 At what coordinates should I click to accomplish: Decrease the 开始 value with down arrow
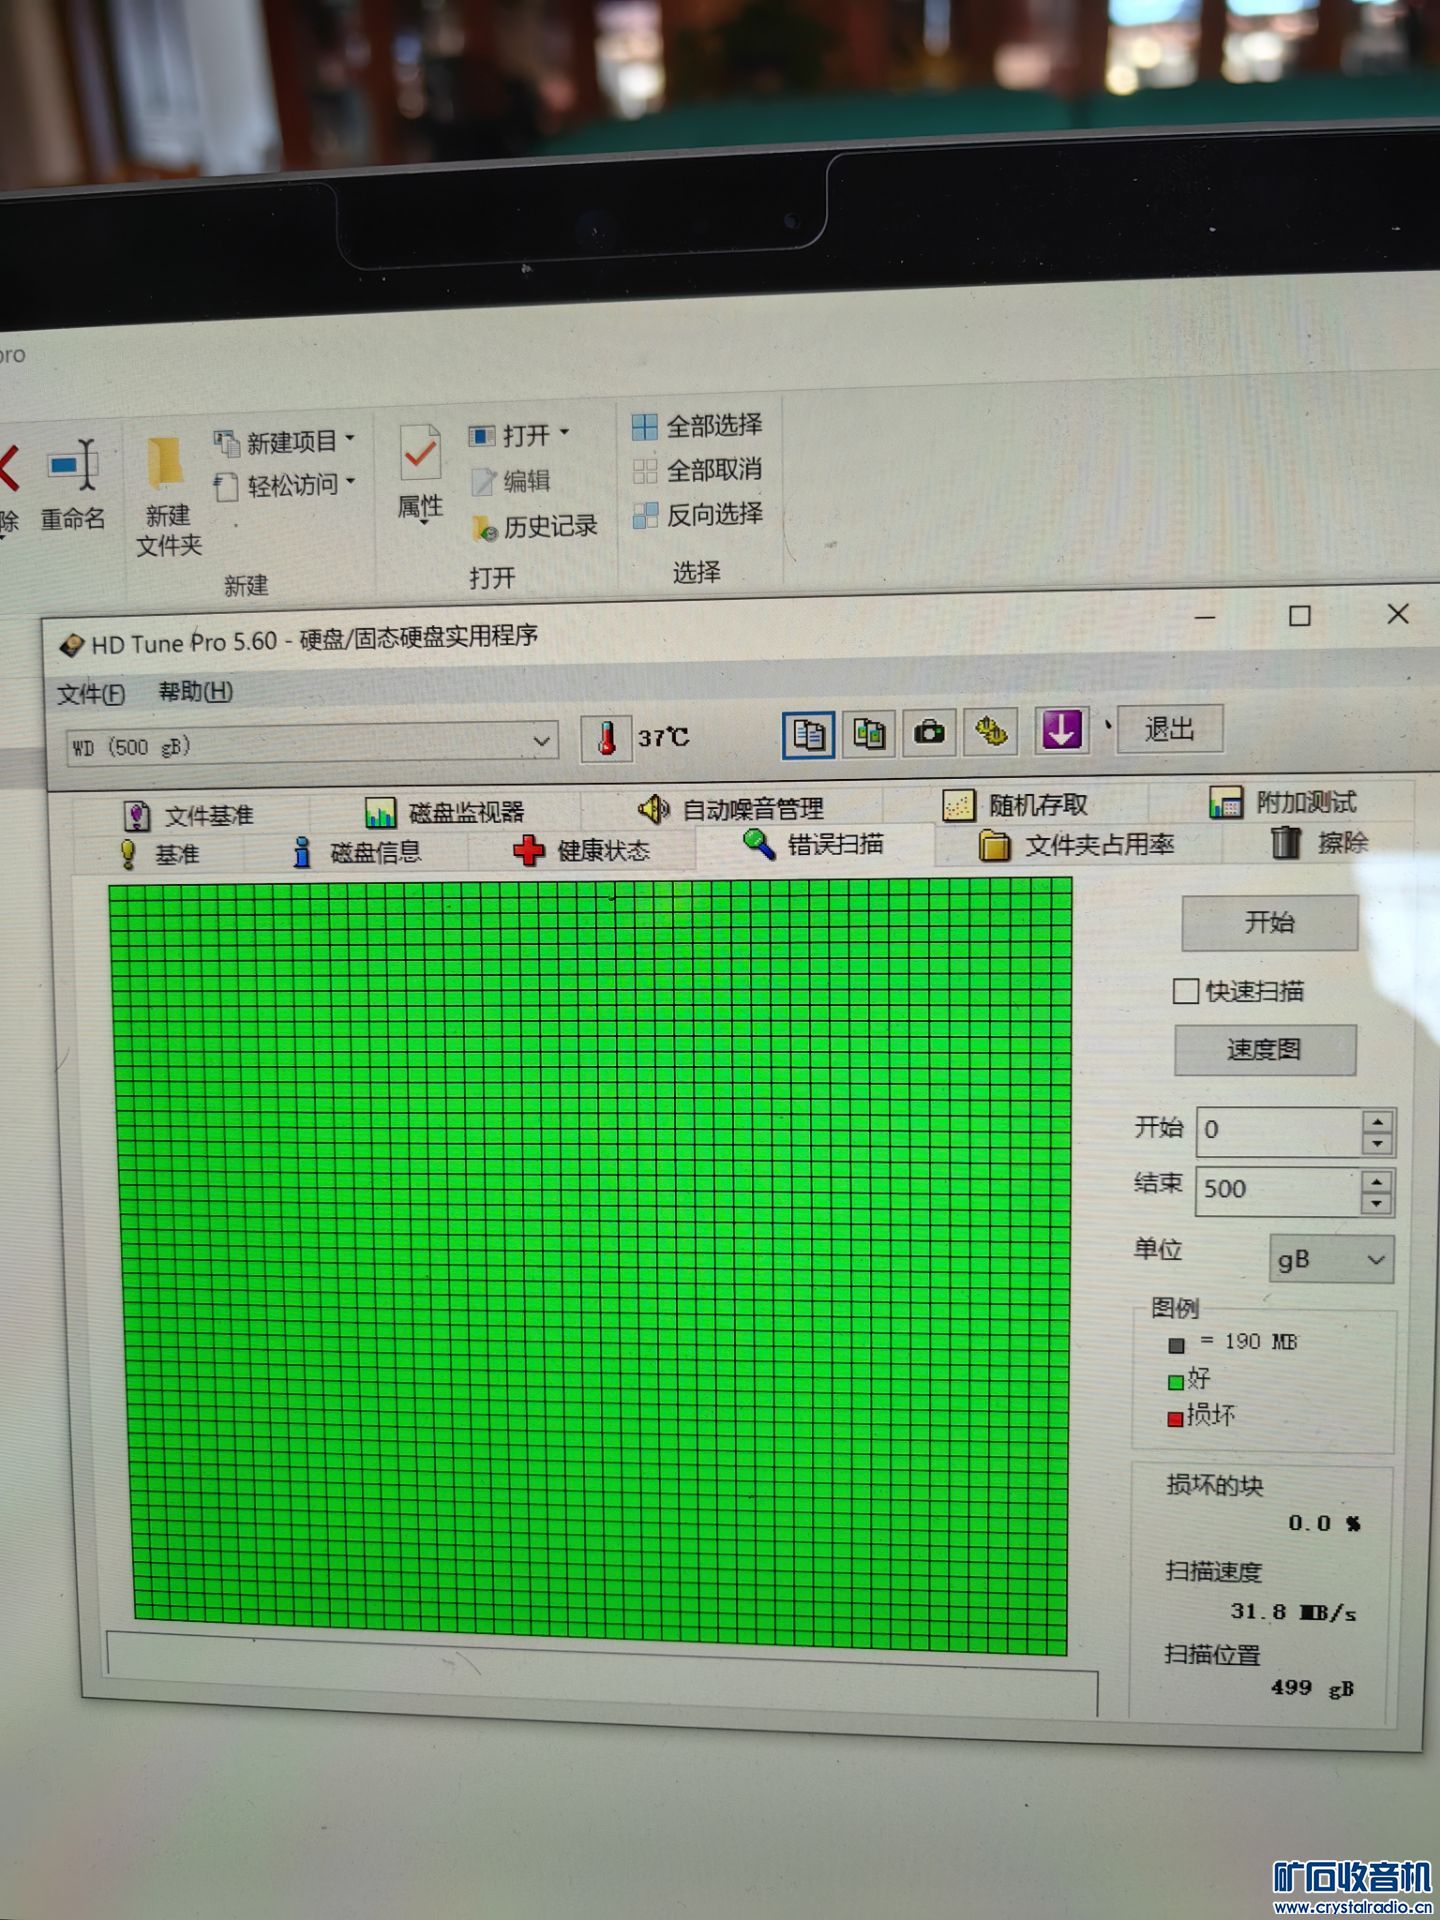(1378, 1144)
